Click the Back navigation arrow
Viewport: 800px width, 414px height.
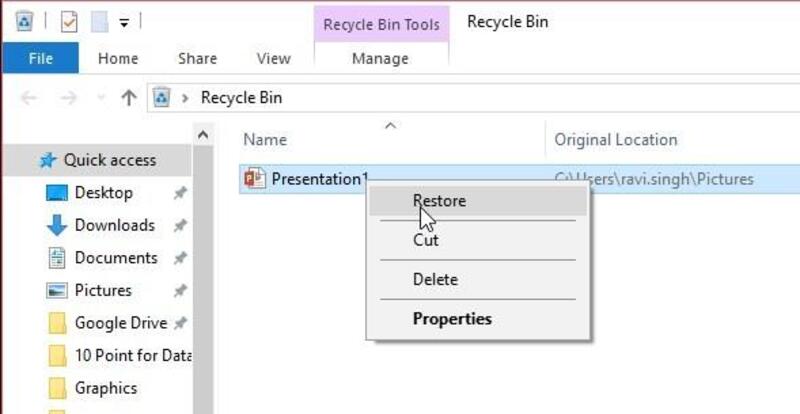pyautogui.click(x=29, y=97)
